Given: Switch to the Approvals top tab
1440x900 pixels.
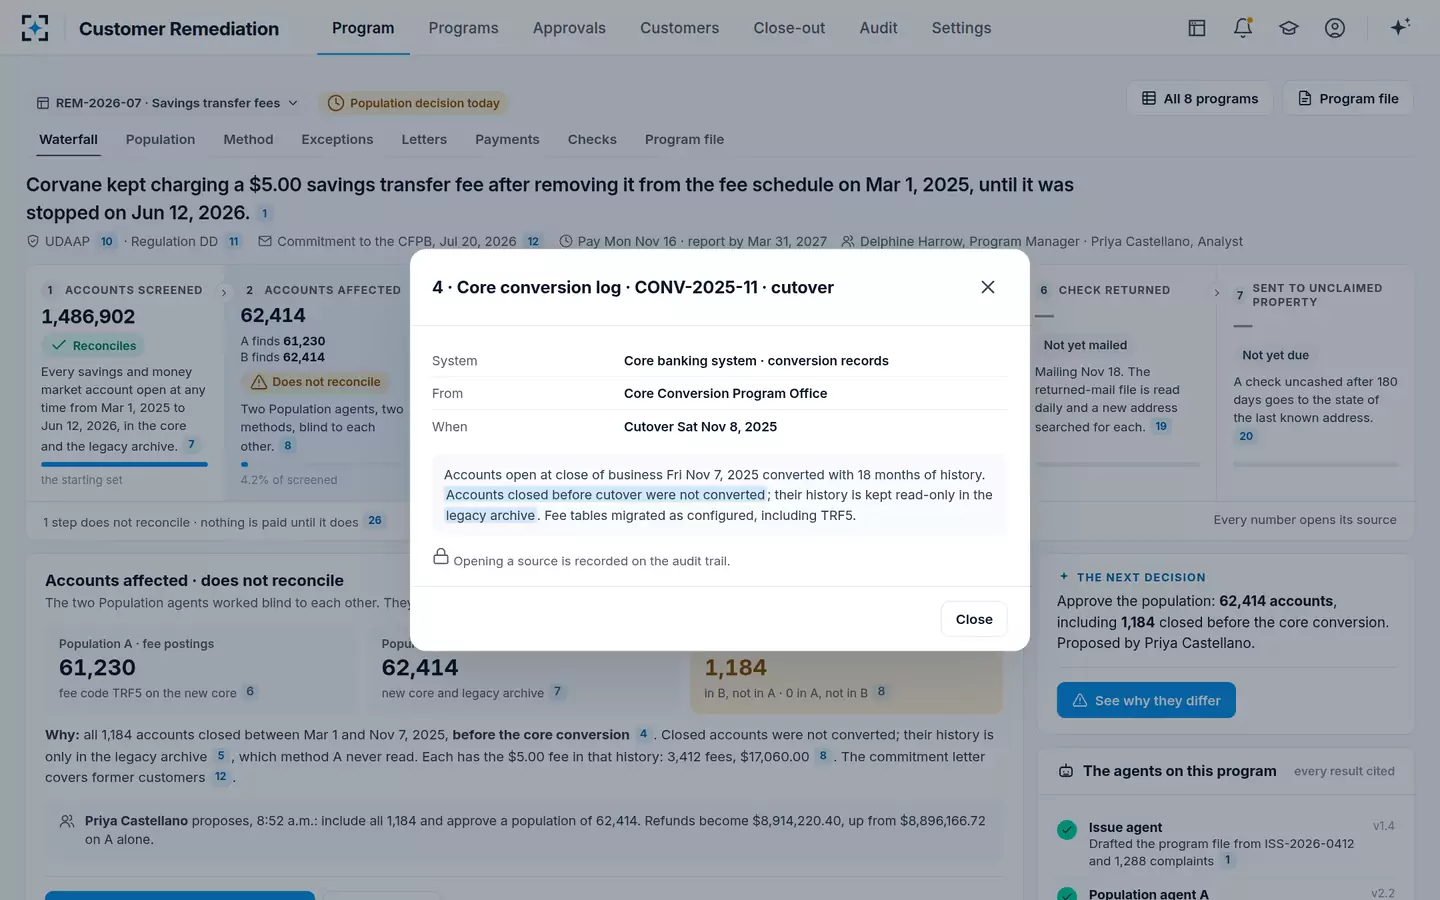Looking at the screenshot, I should tap(569, 28).
